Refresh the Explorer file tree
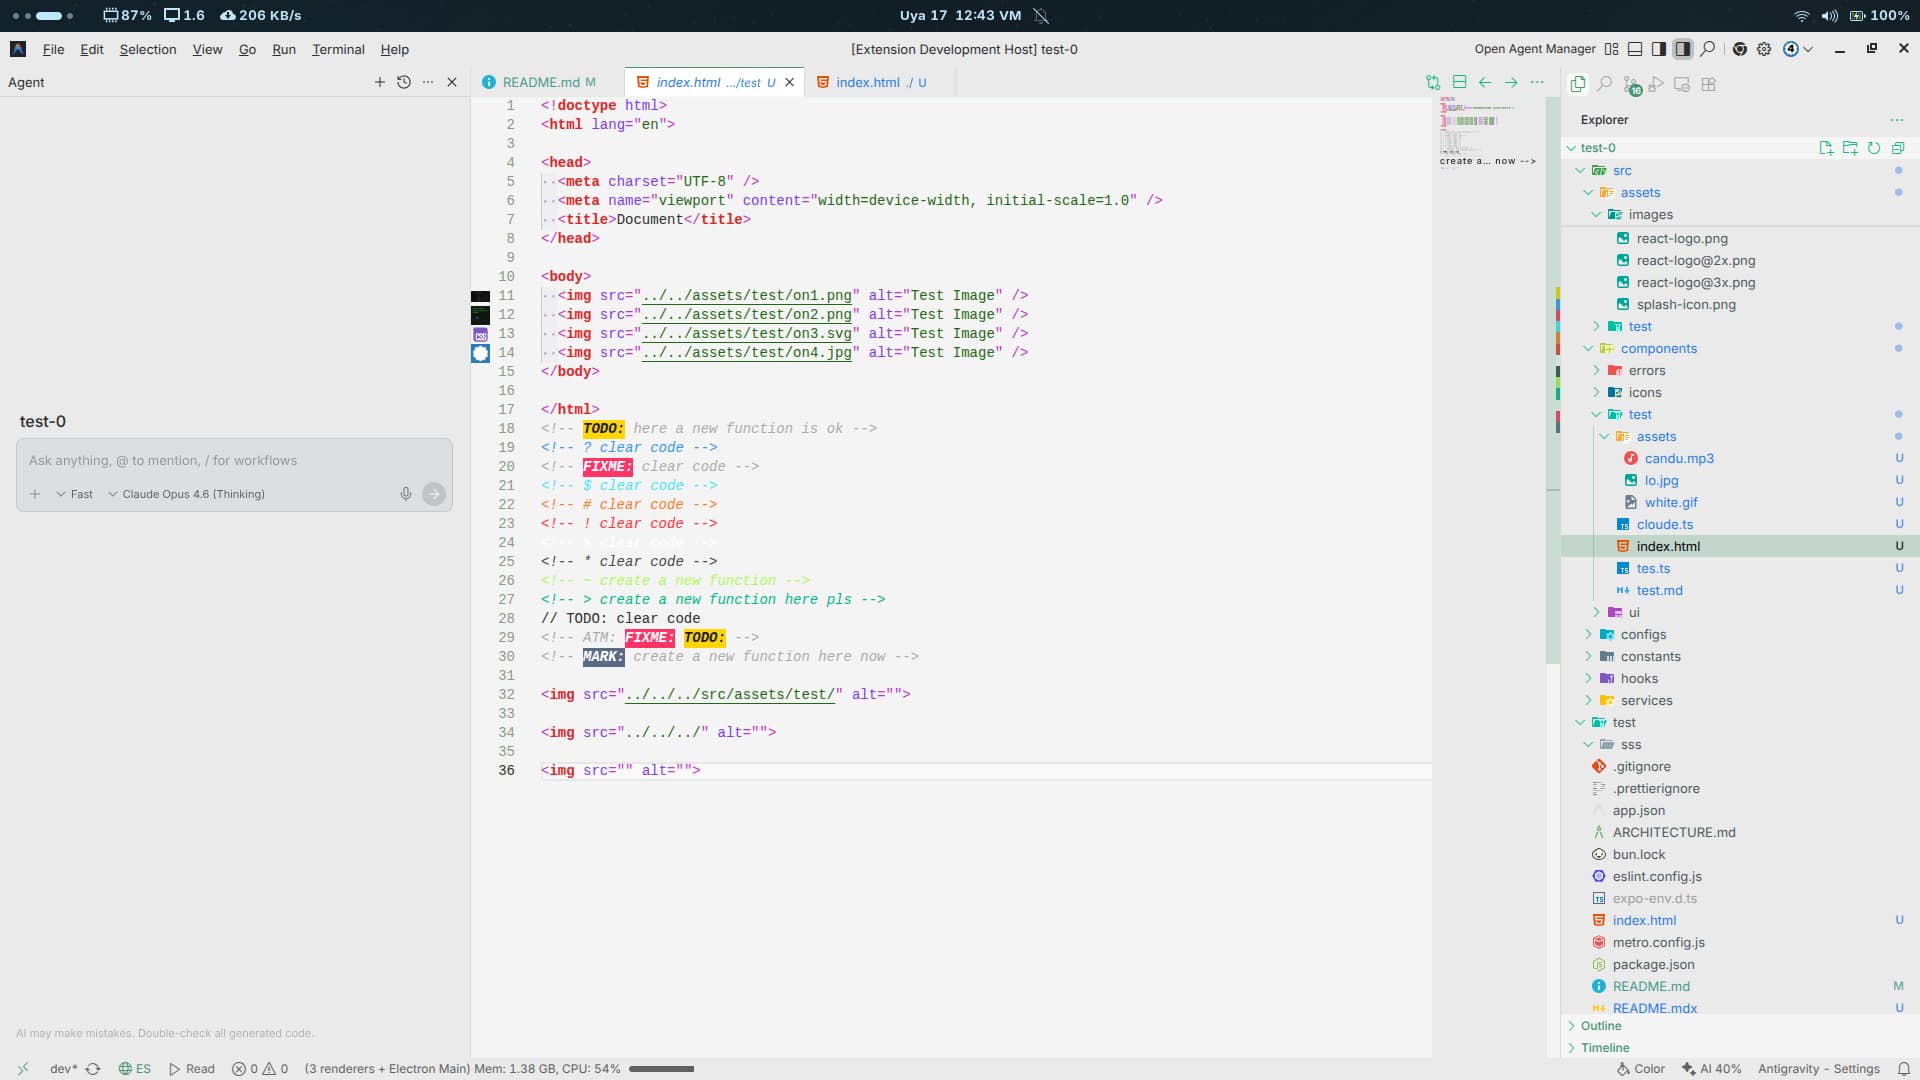 [x=1874, y=148]
